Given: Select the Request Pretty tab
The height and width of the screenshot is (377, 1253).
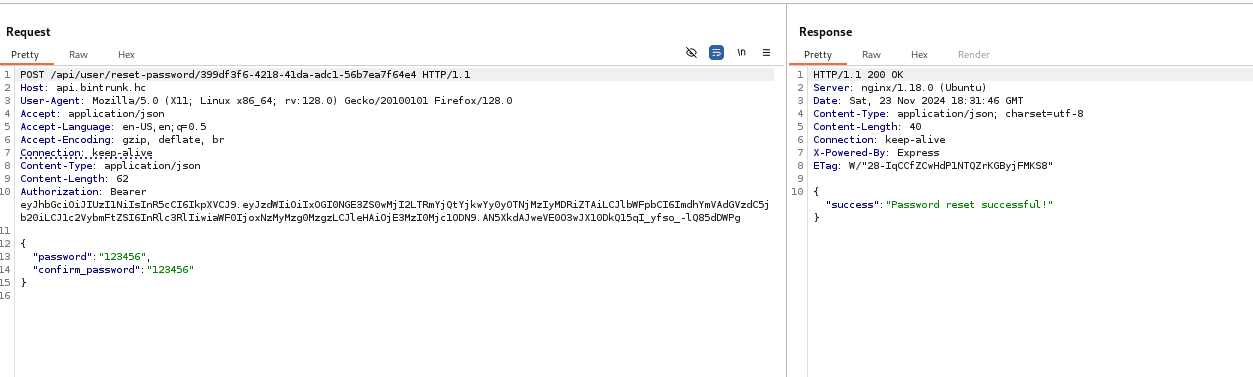Looking at the screenshot, I should point(25,55).
